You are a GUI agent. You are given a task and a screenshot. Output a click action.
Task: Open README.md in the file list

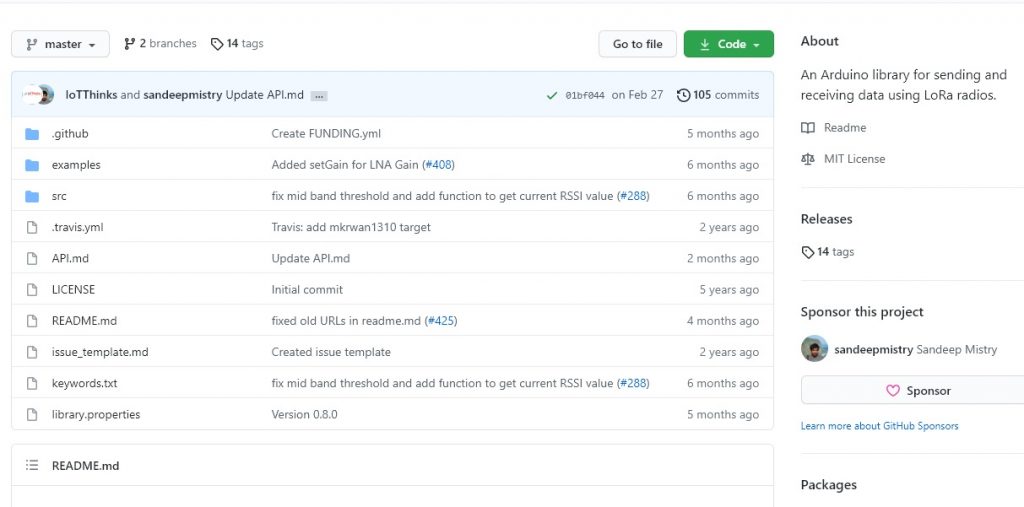(84, 321)
